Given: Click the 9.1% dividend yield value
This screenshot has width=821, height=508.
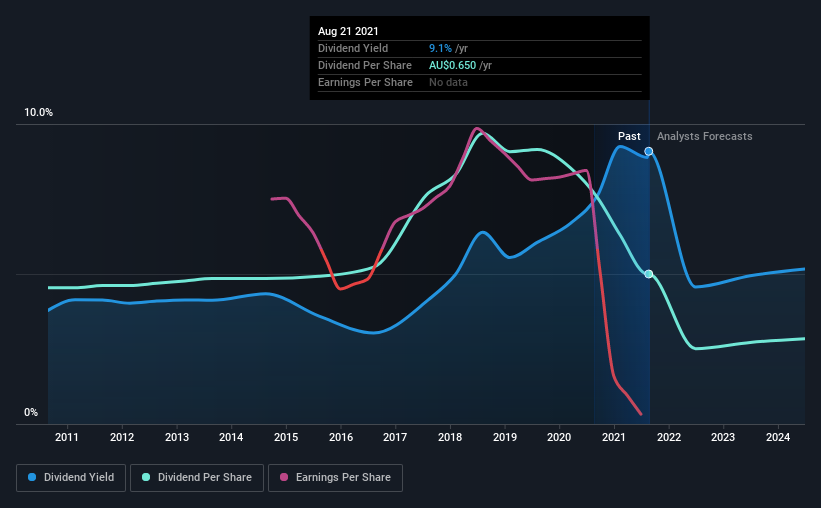Looking at the screenshot, I should [x=440, y=48].
